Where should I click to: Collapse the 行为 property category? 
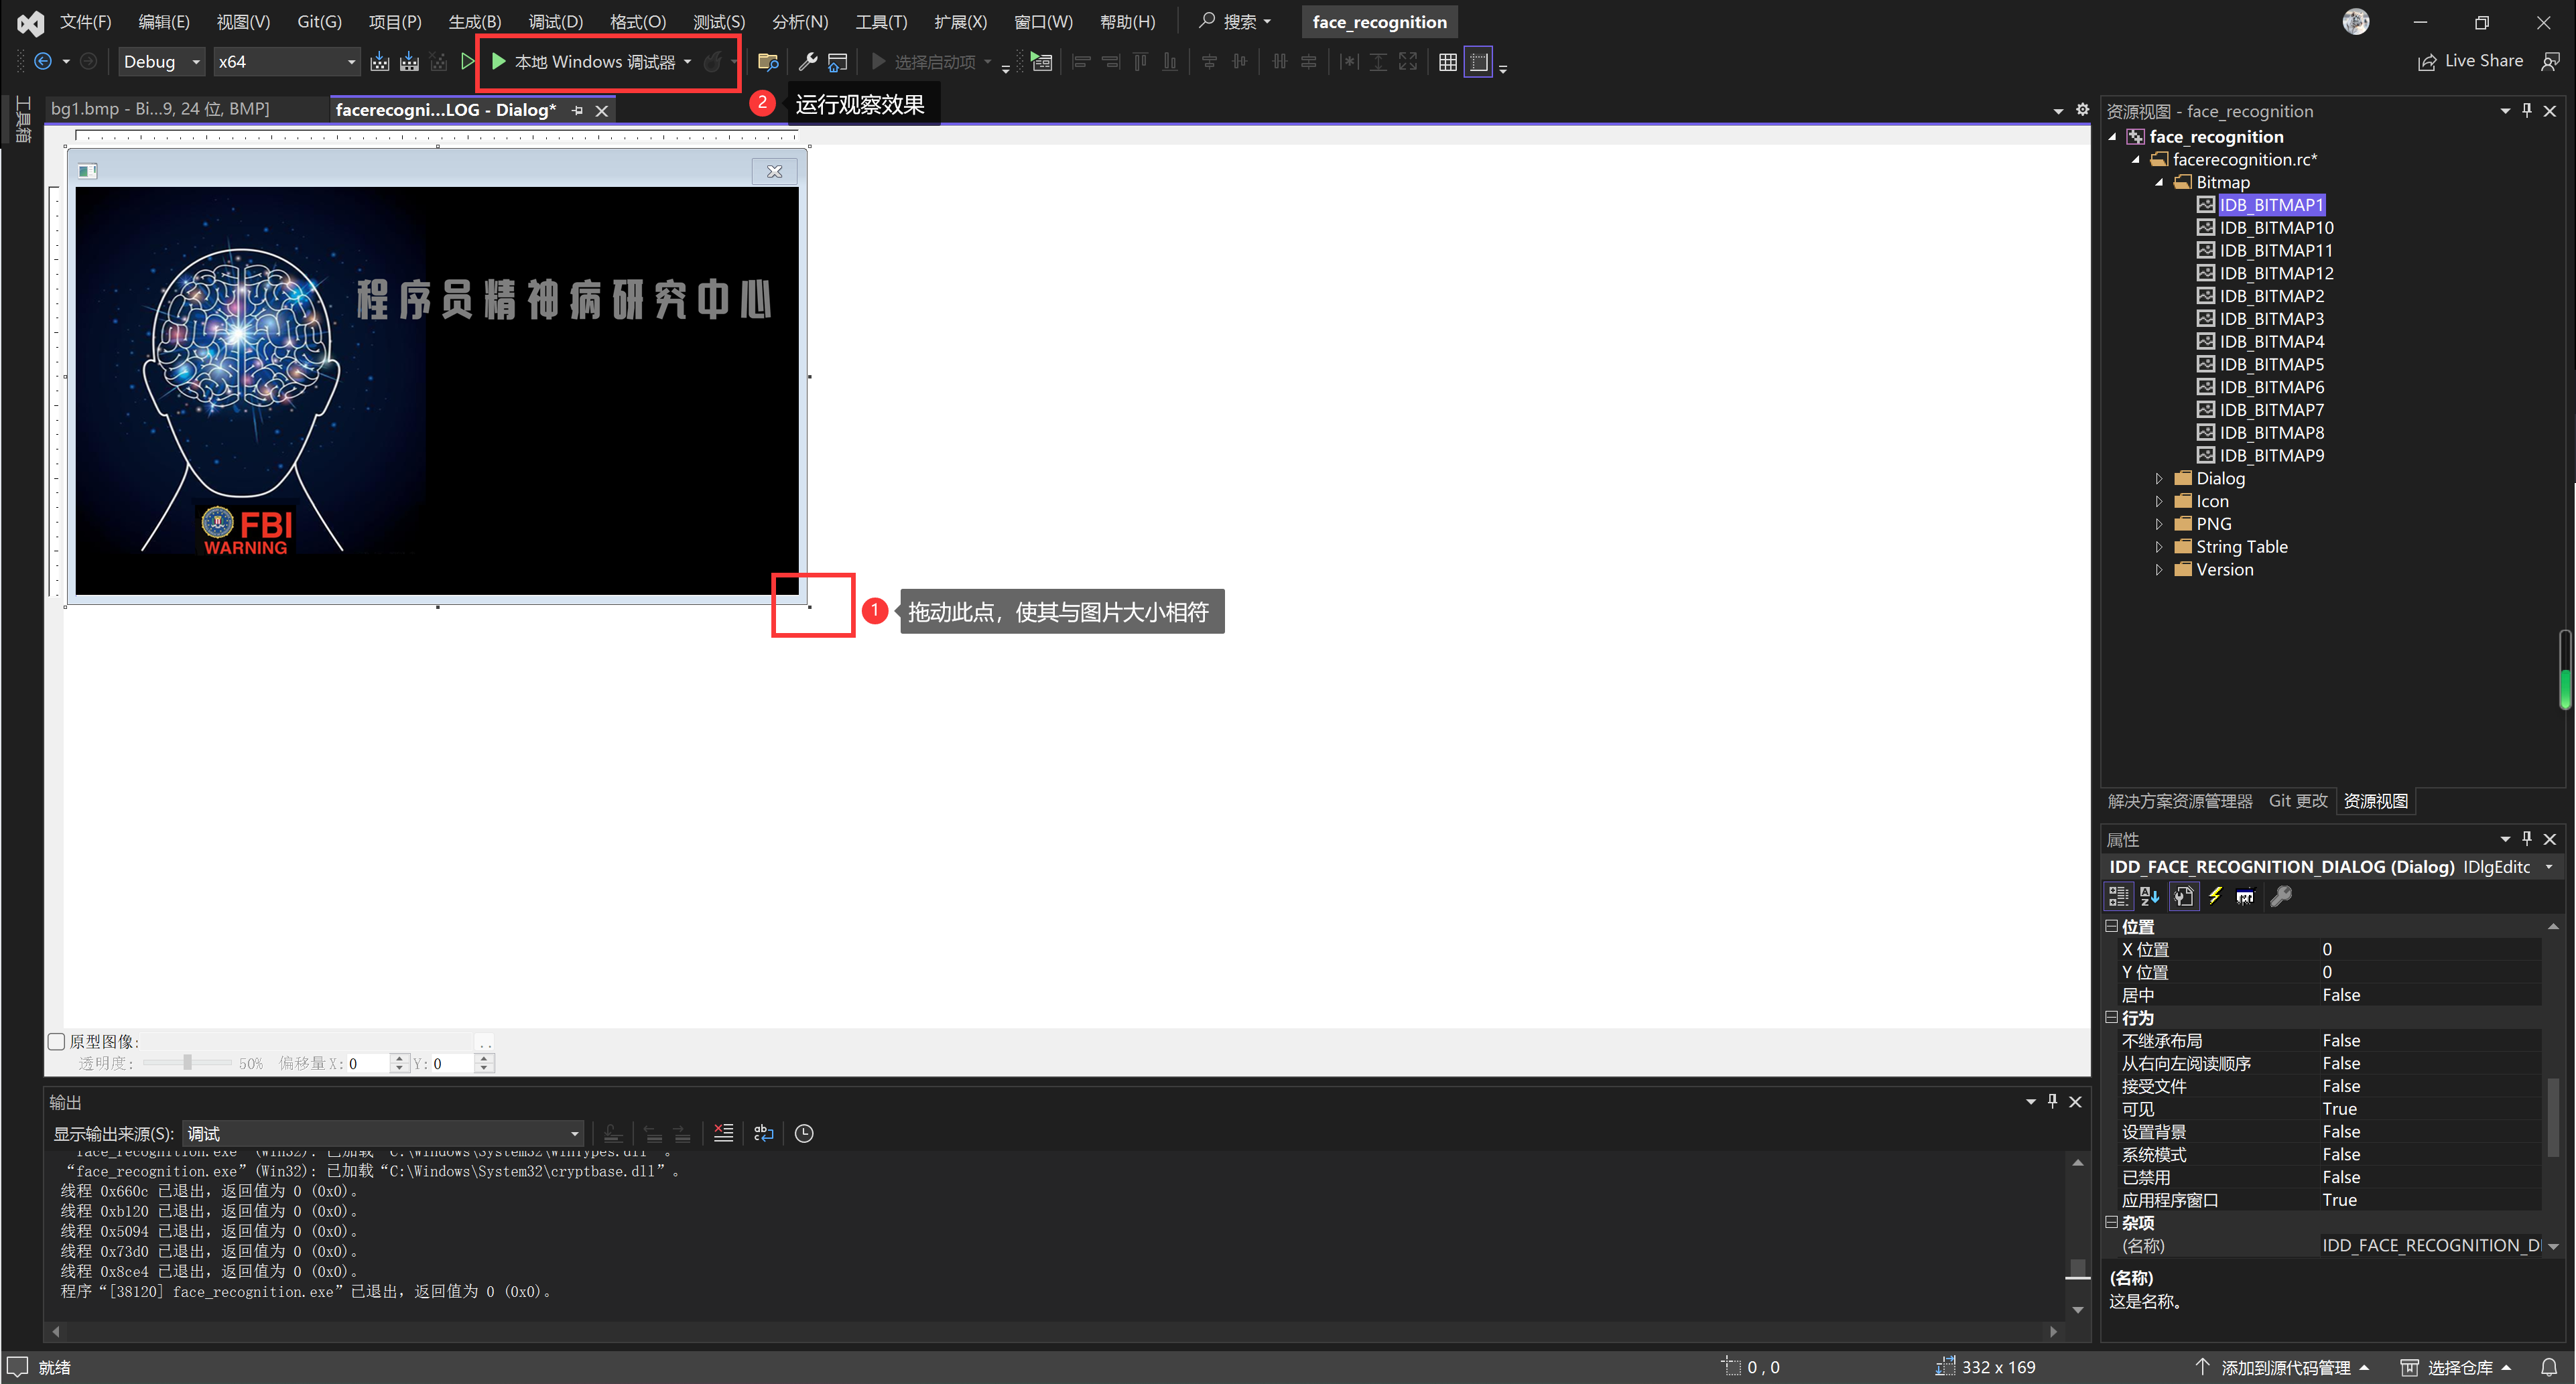2112,1017
